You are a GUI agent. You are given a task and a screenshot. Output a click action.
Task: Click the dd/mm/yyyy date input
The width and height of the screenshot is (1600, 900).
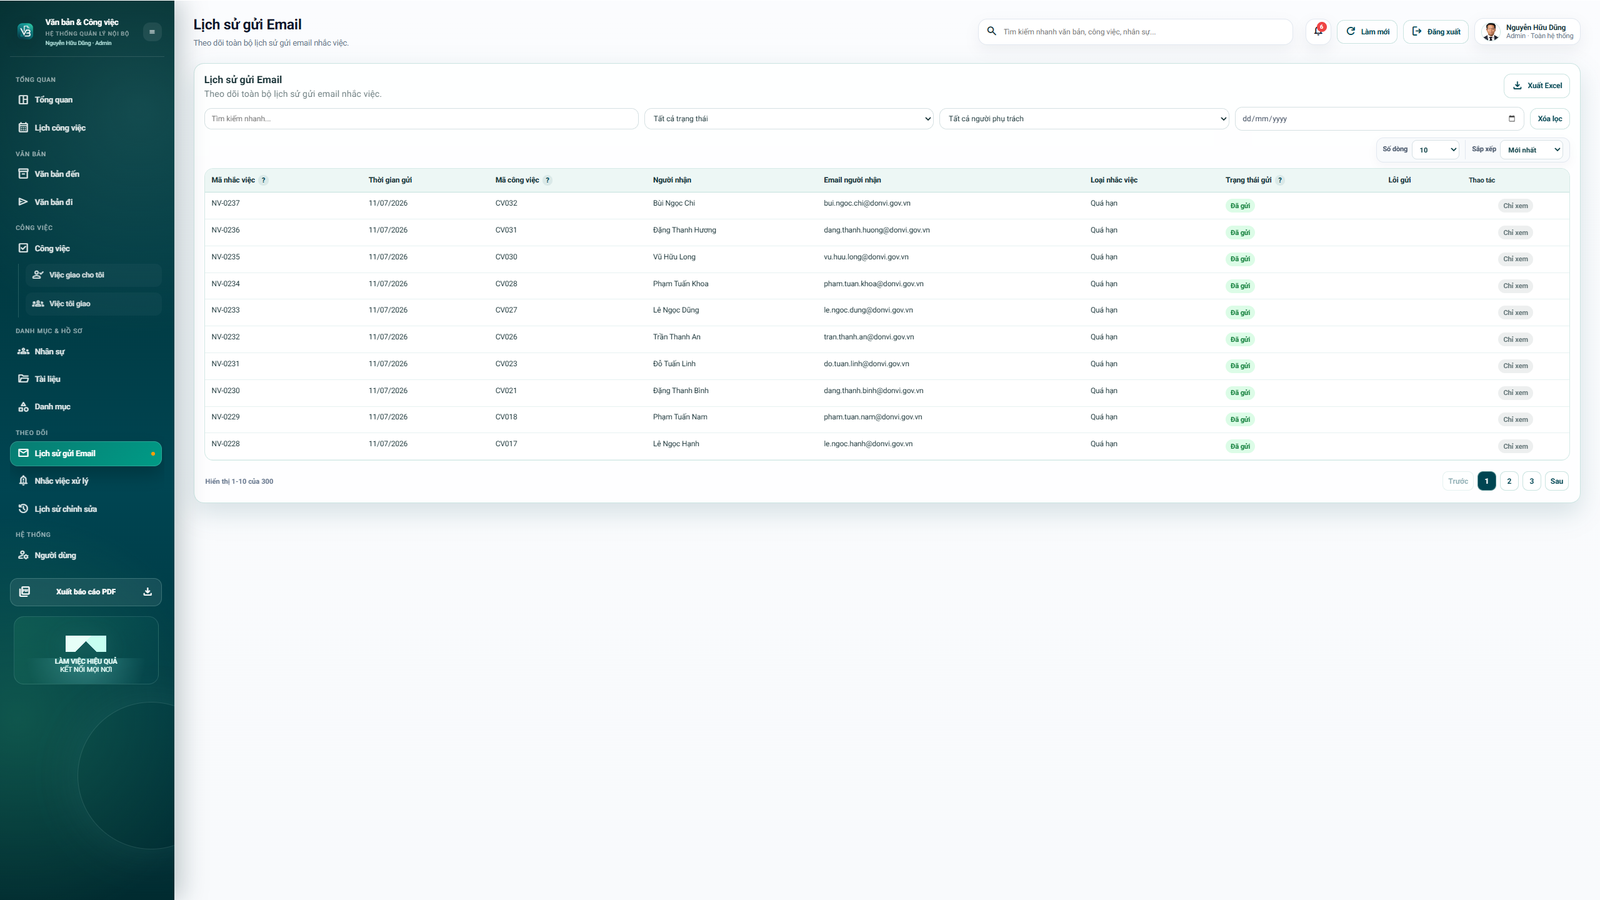tap(1379, 119)
